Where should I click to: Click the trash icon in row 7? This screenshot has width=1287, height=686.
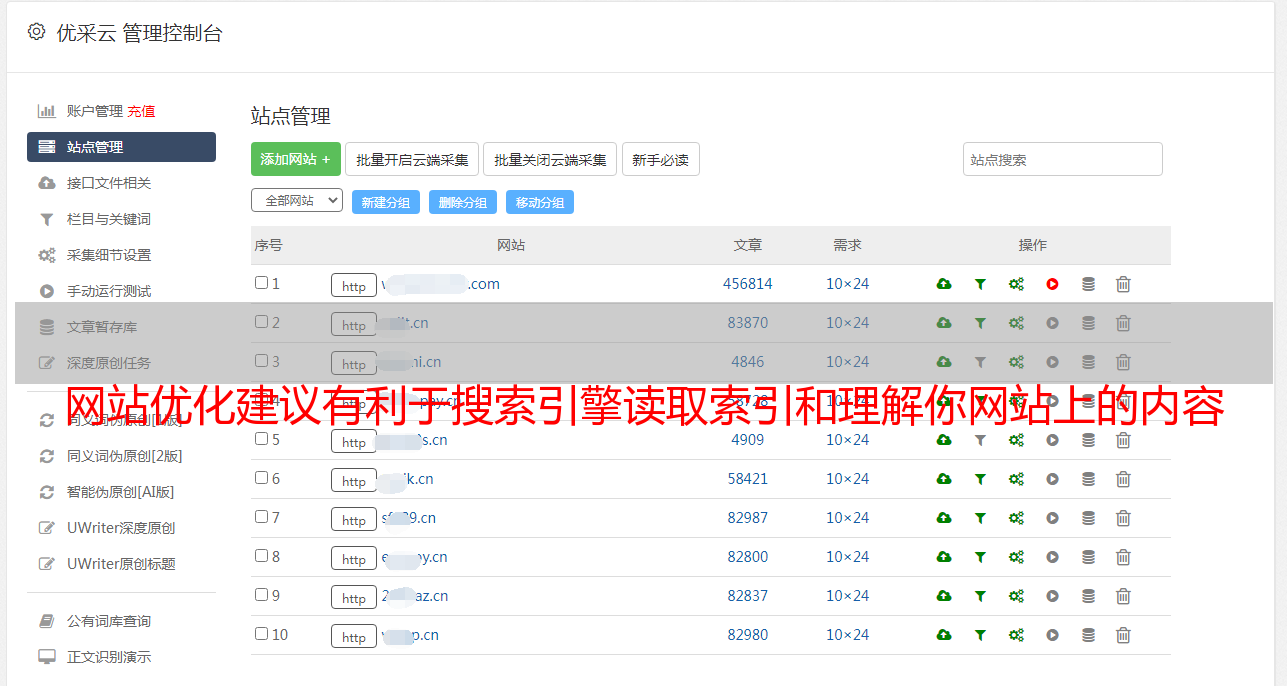(x=1123, y=518)
